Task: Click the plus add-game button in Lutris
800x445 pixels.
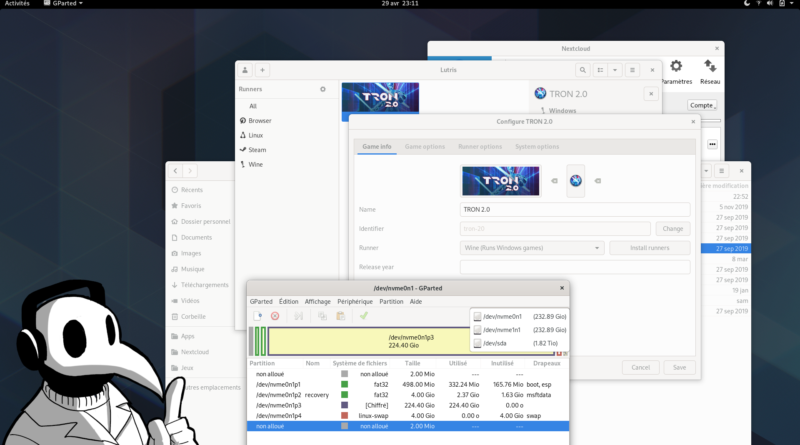Action: 262,70
